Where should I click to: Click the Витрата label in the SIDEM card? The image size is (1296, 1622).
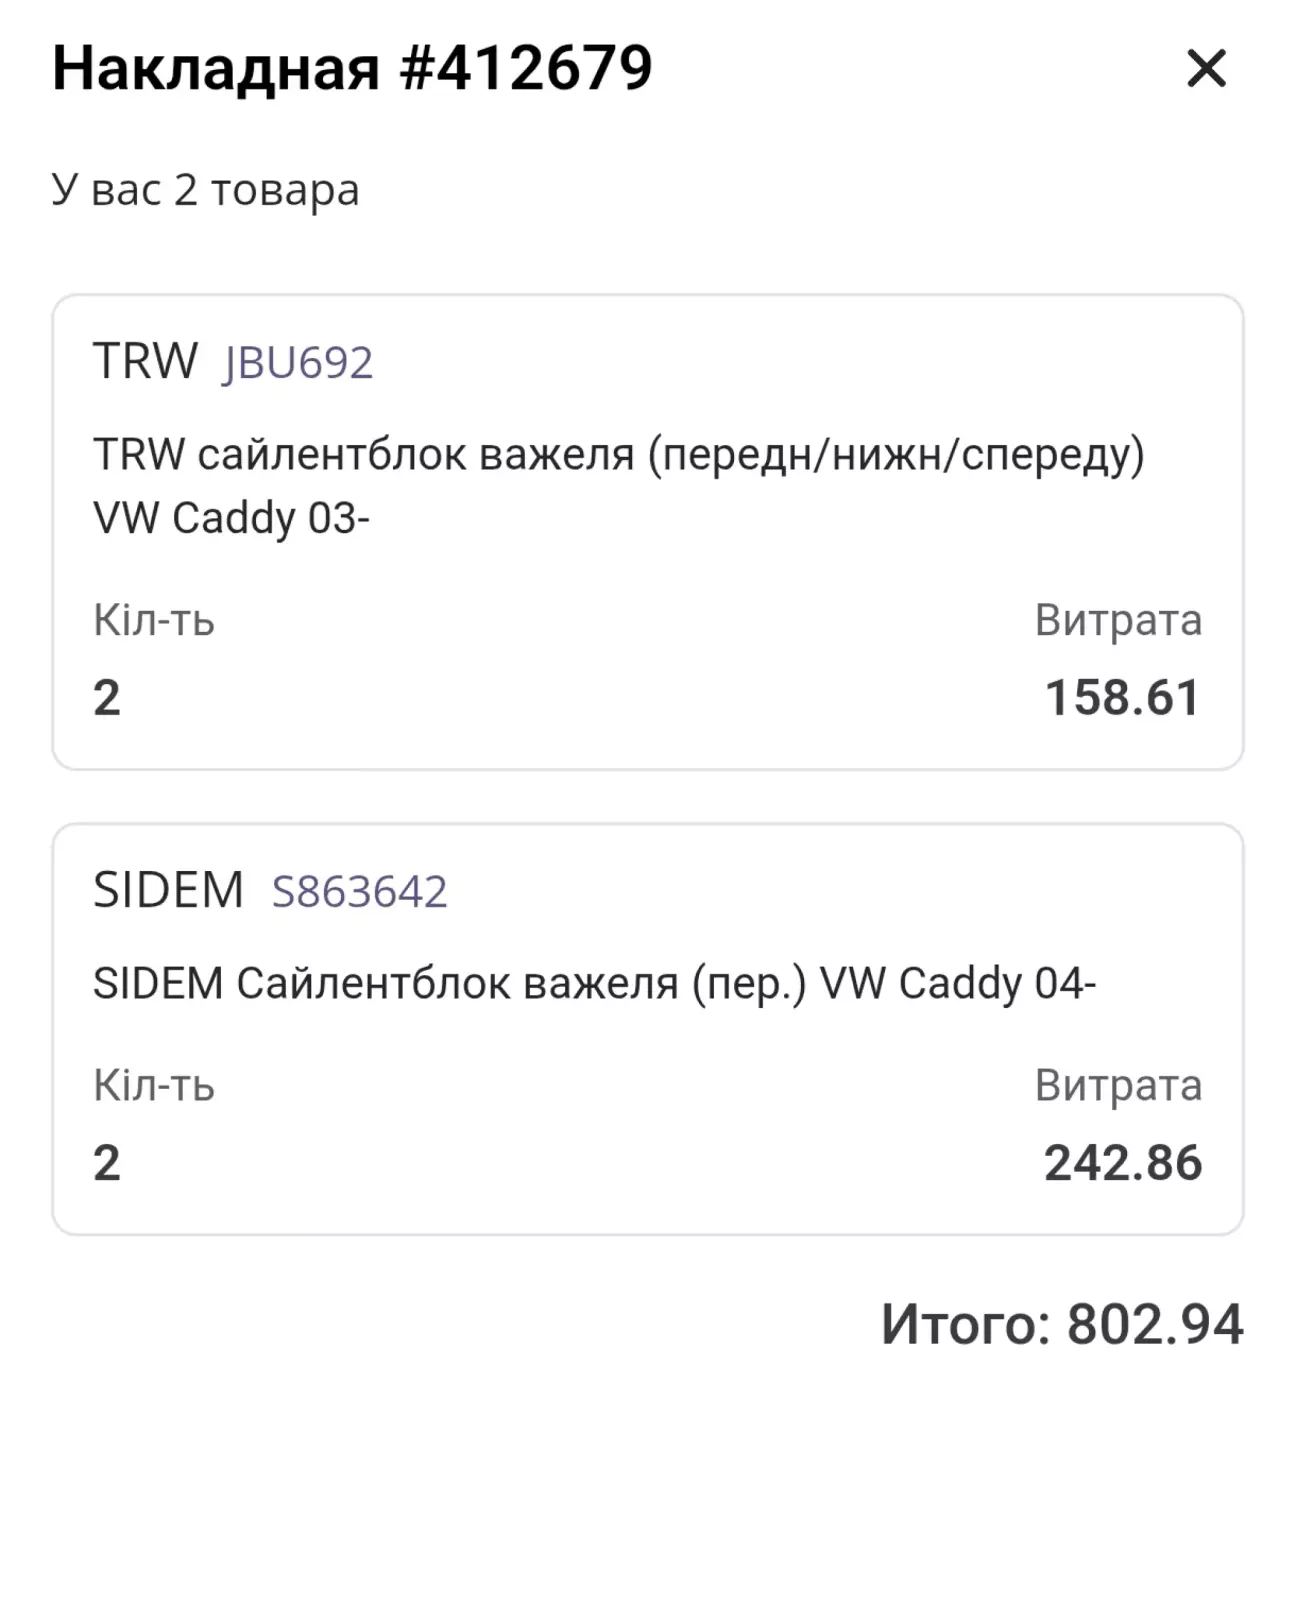click(1118, 1085)
